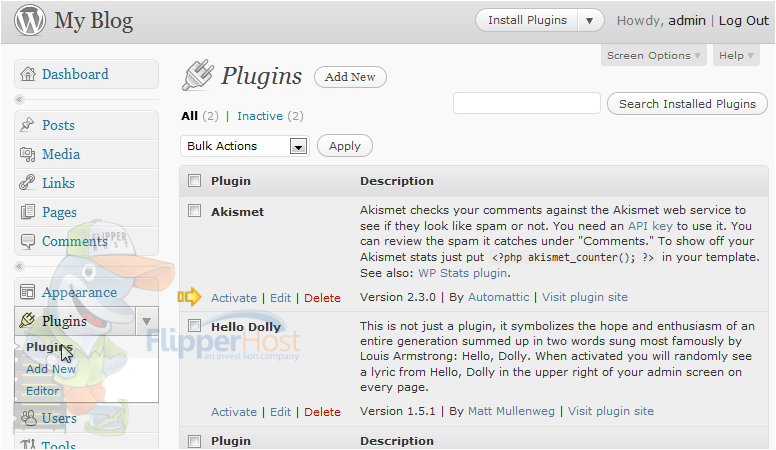Show All plugins filter
Viewport: 776px width, 450px height.
click(x=190, y=116)
